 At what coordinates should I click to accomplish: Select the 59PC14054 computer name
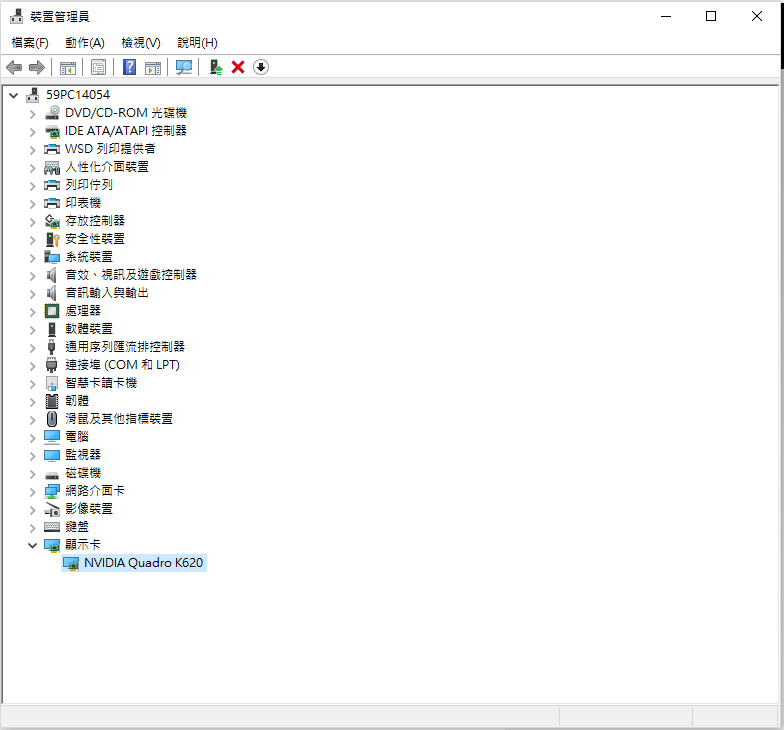(x=78, y=94)
